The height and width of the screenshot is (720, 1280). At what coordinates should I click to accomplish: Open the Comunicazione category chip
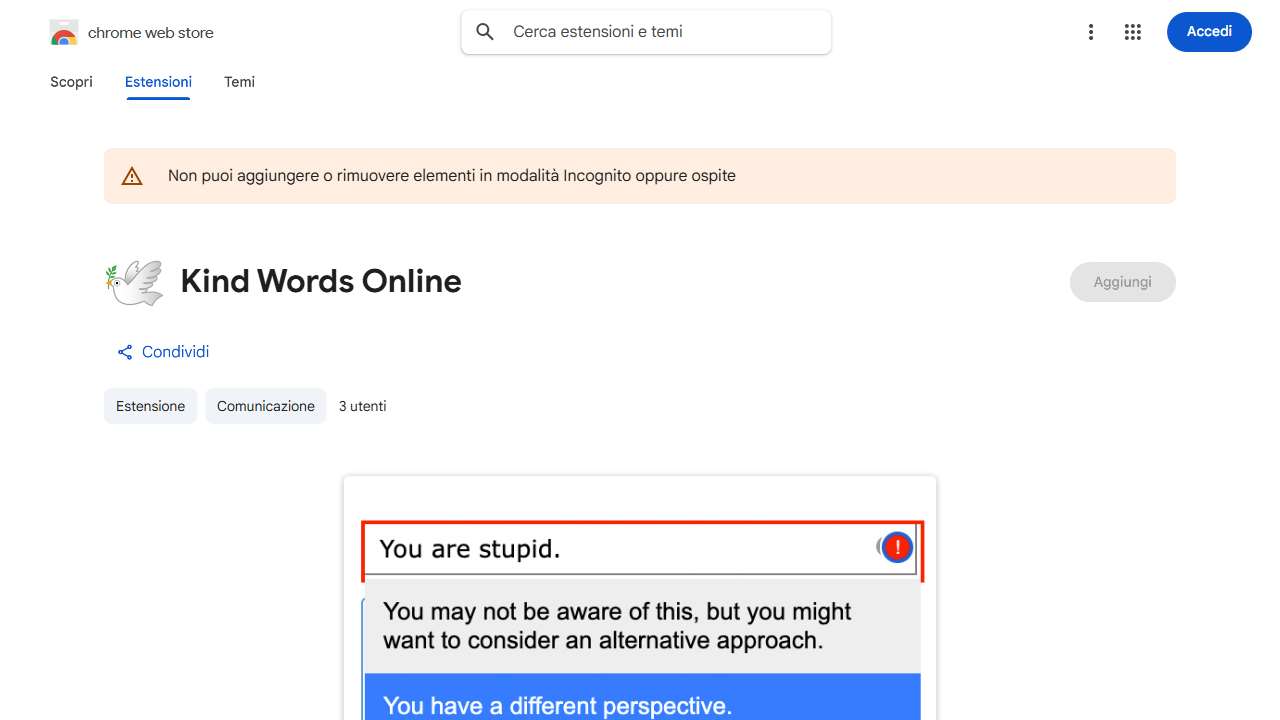click(265, 406)
